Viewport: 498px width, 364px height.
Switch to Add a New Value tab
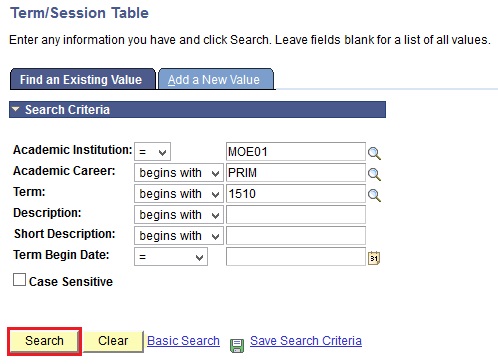[x=216, y=79]
